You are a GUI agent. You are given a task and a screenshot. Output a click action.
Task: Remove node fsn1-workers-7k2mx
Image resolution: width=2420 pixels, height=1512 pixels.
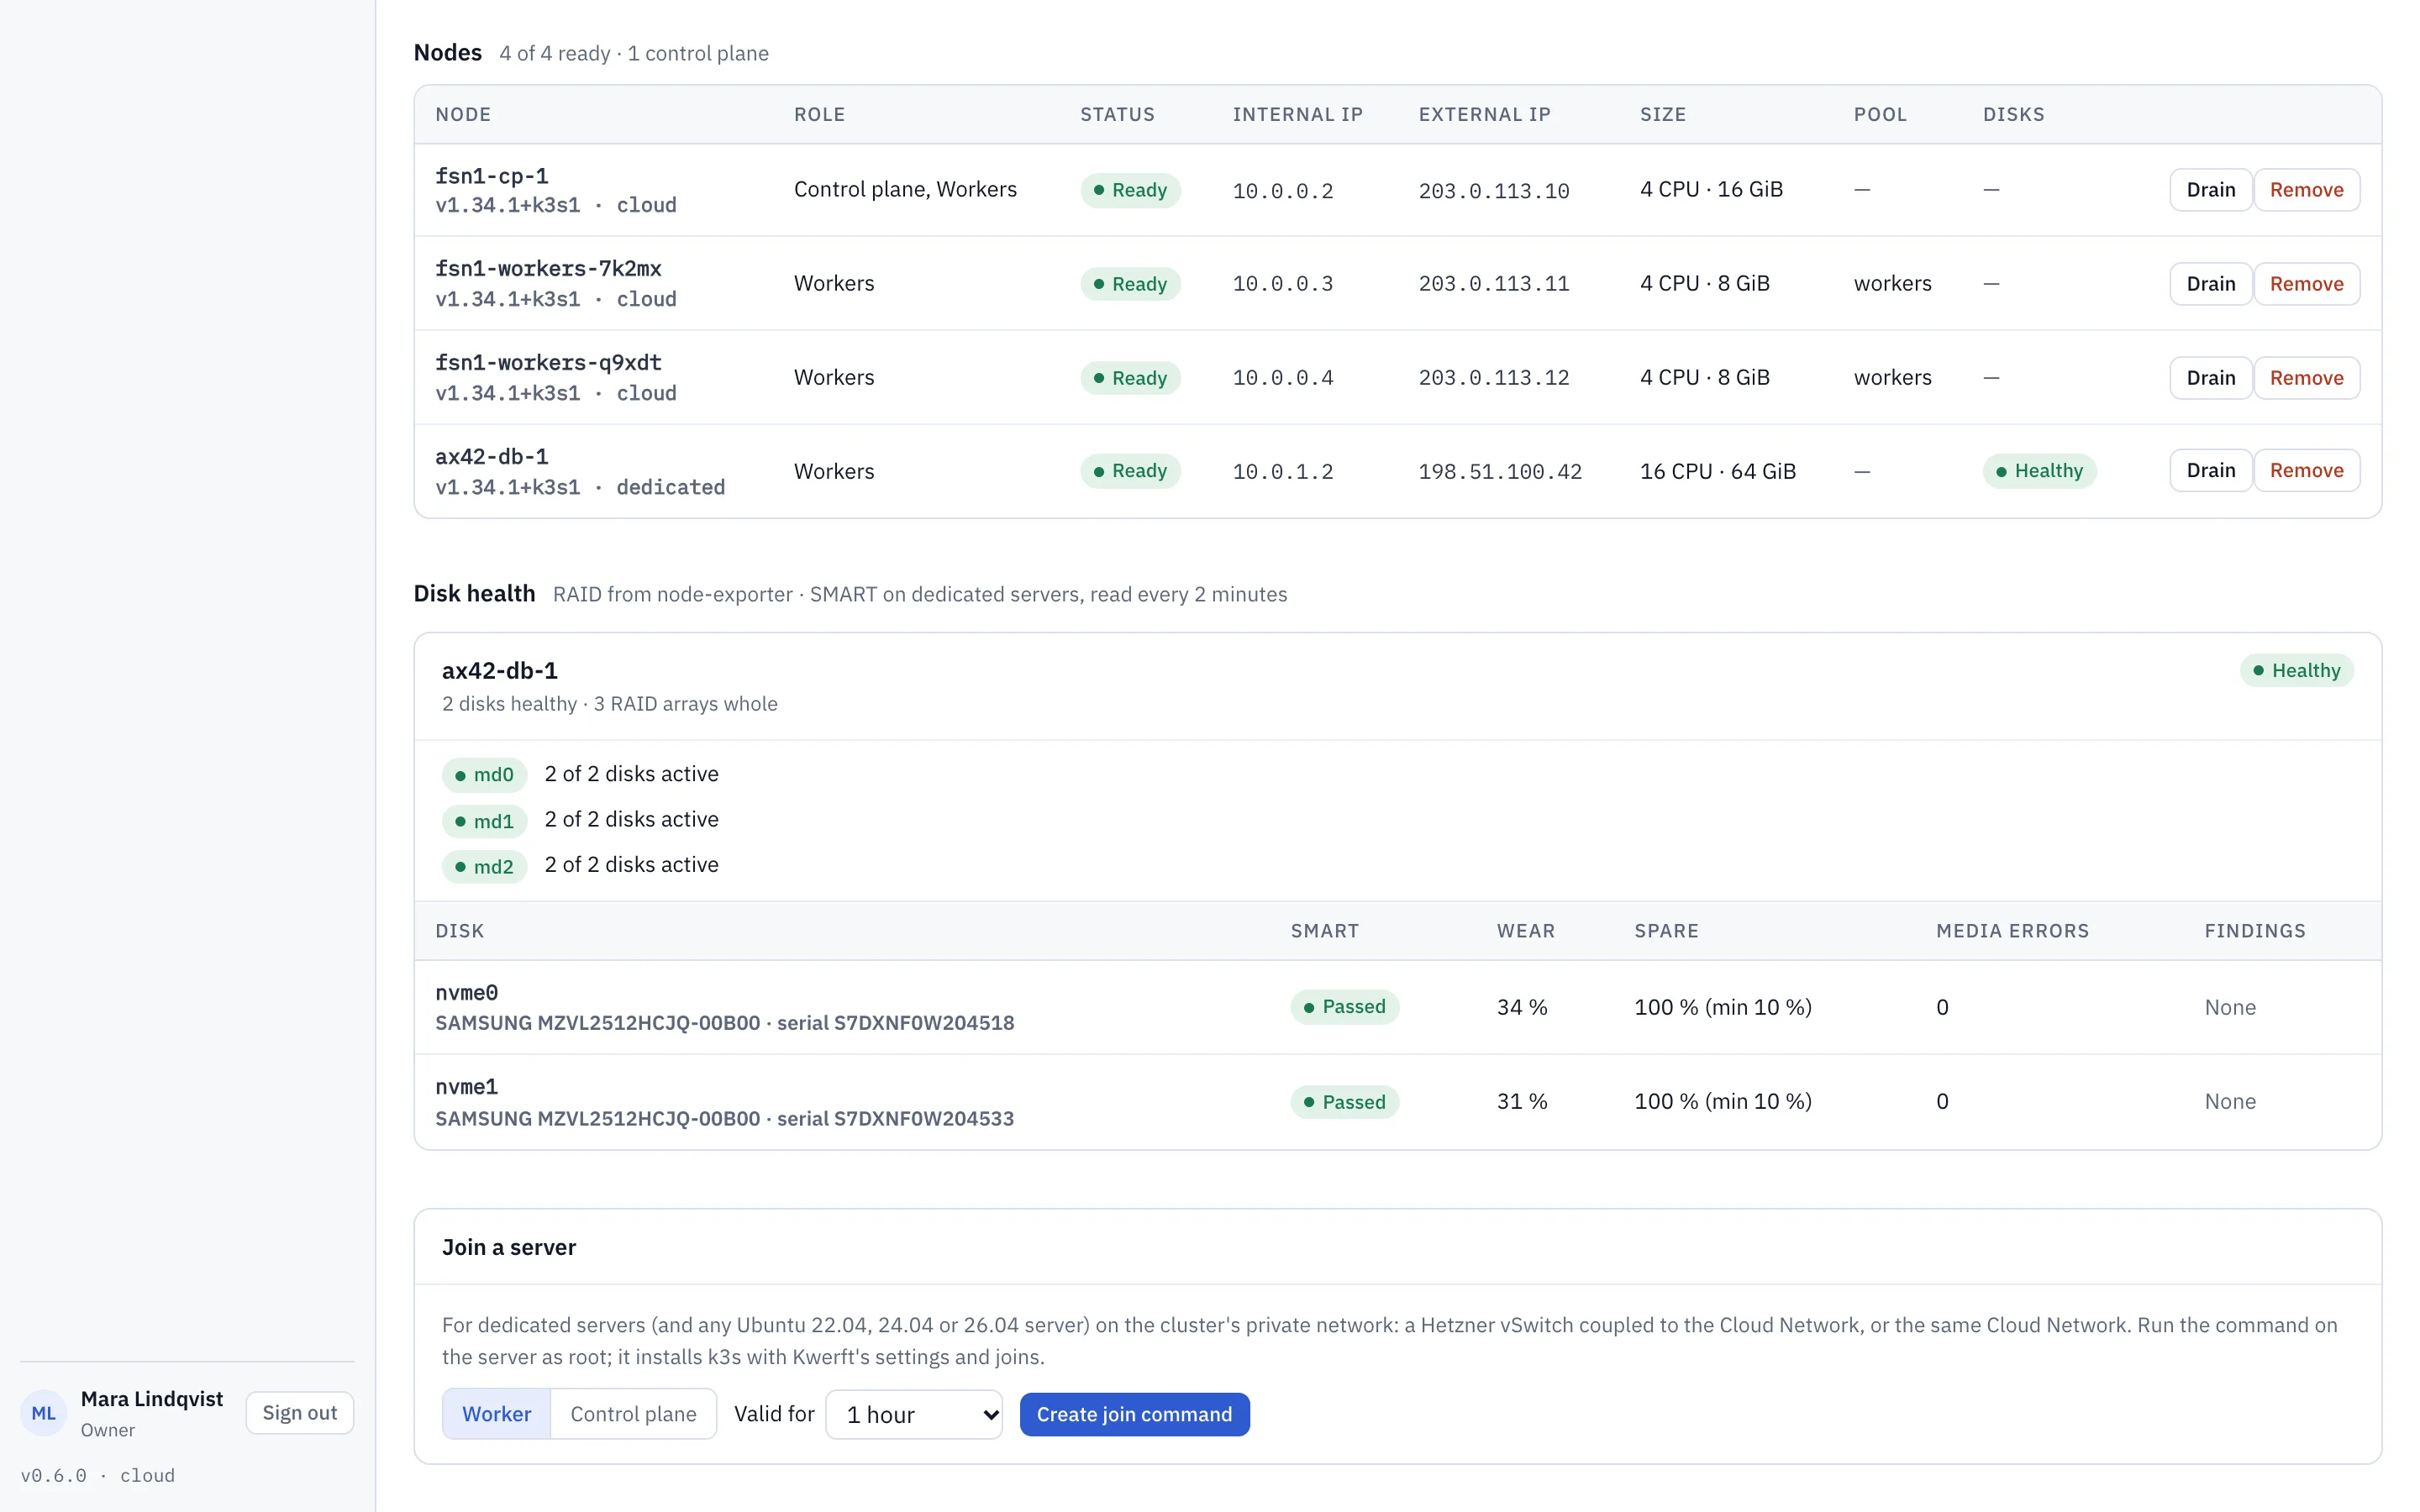tap(2306, 284)
